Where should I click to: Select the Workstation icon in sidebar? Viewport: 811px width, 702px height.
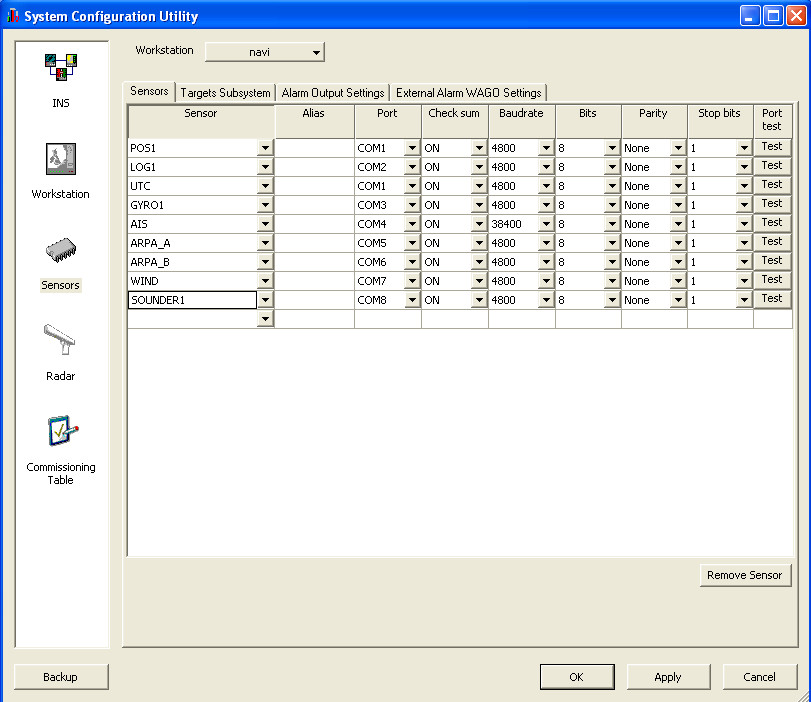61,159
